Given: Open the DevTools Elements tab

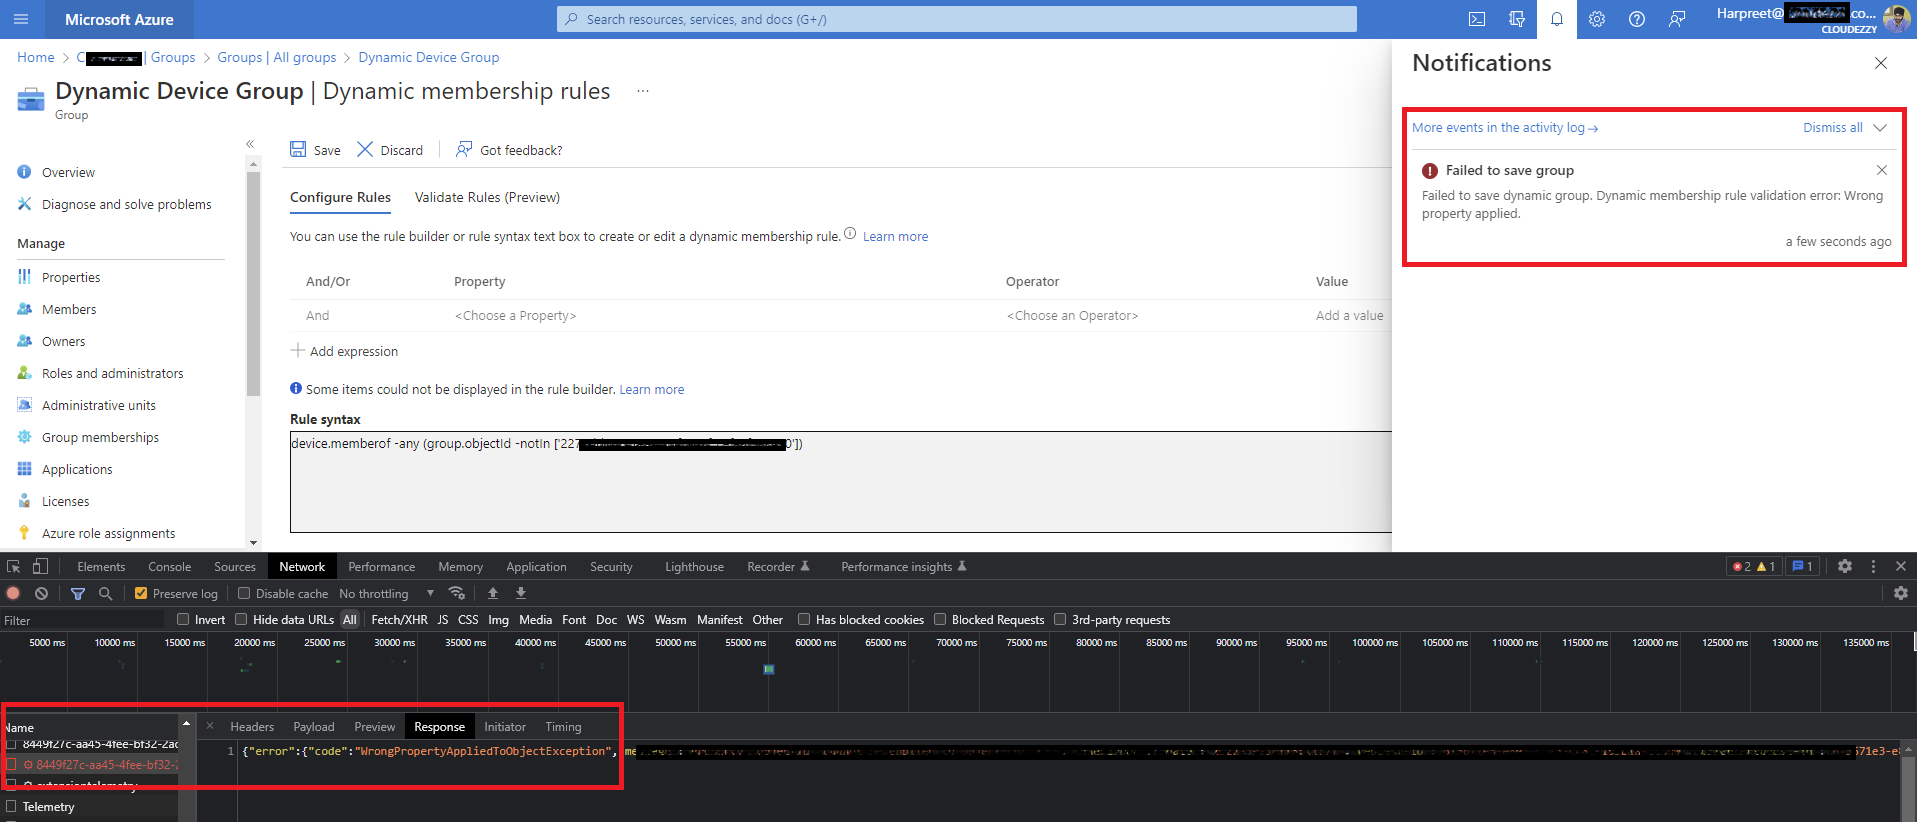Looking at the screenshot, I should point(101,566).
